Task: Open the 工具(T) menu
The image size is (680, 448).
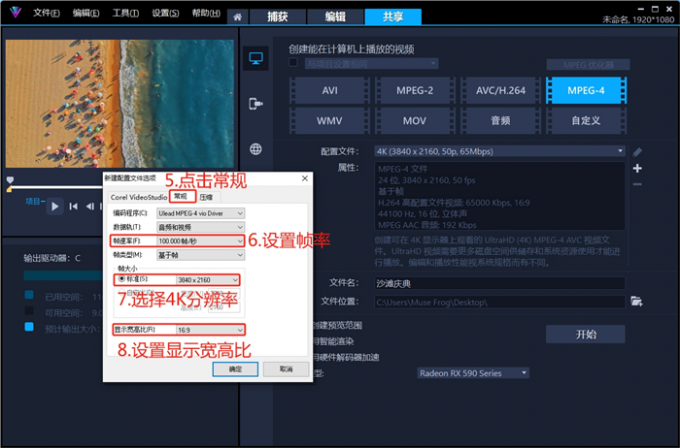Action: pos(126,13)
